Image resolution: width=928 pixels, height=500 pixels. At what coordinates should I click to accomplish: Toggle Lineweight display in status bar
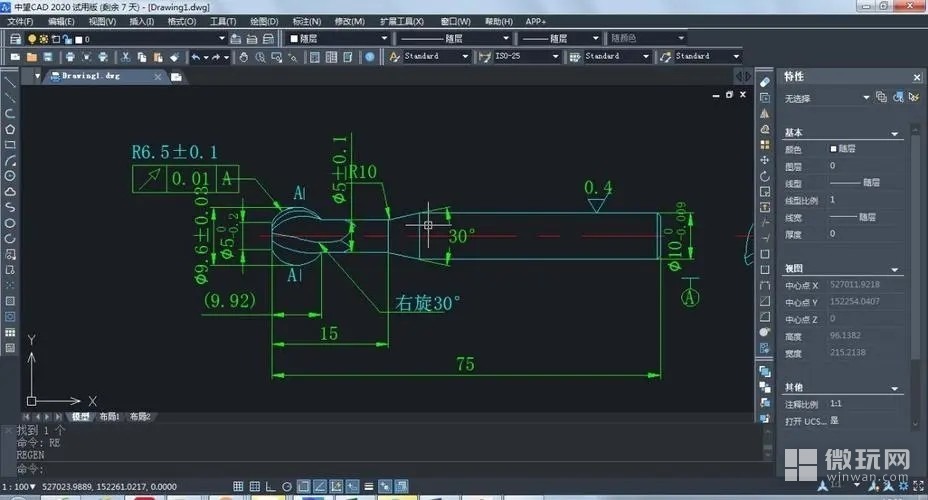click(x=369, y=486)
